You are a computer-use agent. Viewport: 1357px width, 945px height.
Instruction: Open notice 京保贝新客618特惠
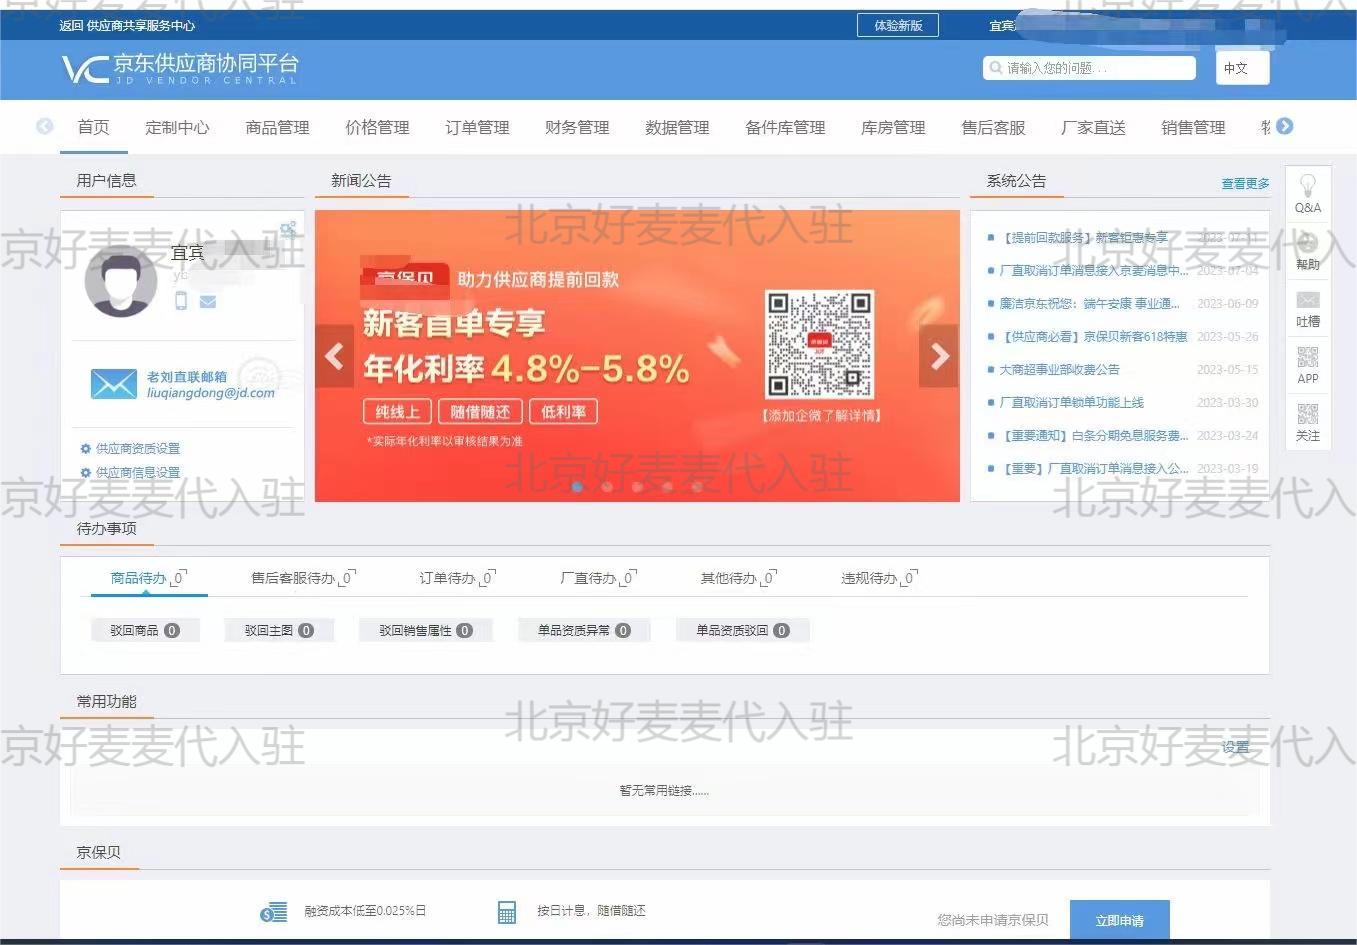point(1094,336)
